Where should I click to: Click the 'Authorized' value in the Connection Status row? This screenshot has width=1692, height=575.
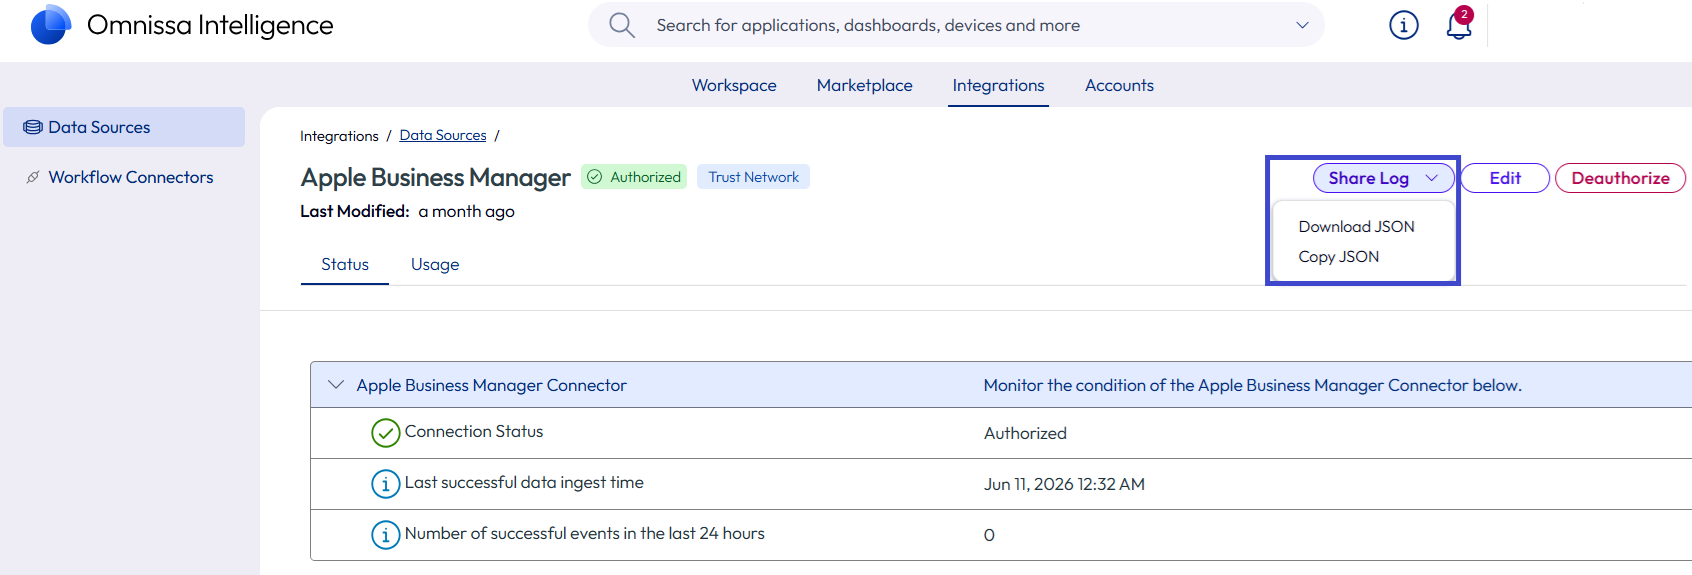pyautogui.click(x=1025, y=433)
